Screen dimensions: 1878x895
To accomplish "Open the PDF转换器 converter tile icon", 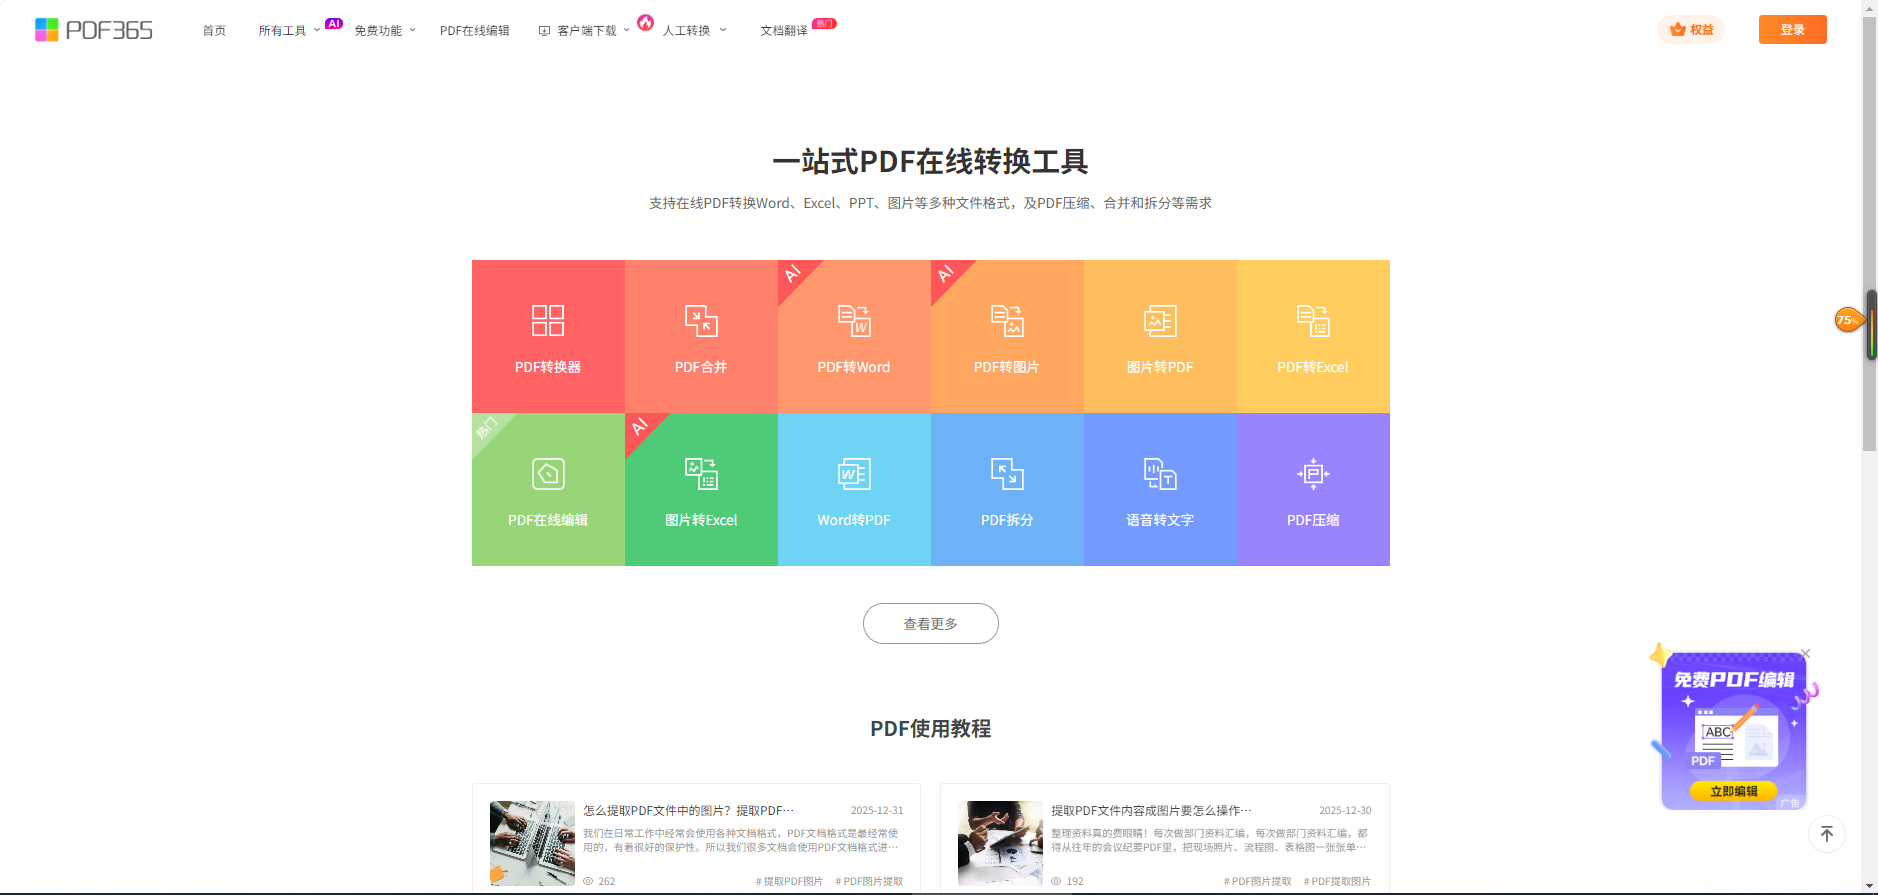I will (548, 321).
